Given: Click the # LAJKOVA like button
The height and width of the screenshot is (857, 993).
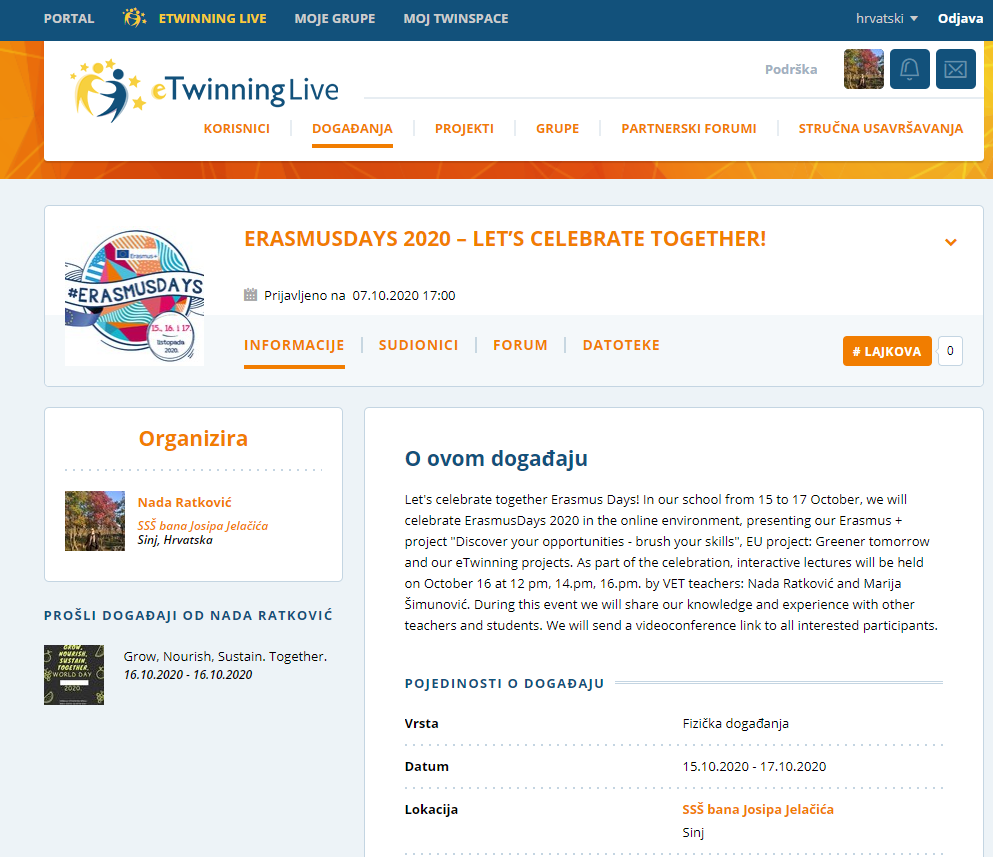Looking at the screenshot, I should pos(887,351).
